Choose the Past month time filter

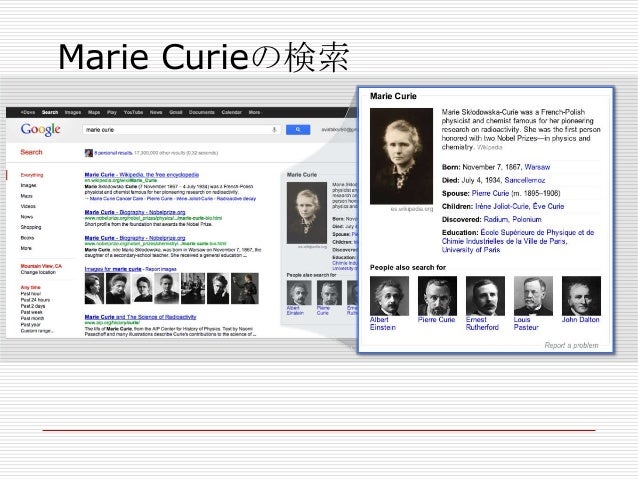coord(32,318)
